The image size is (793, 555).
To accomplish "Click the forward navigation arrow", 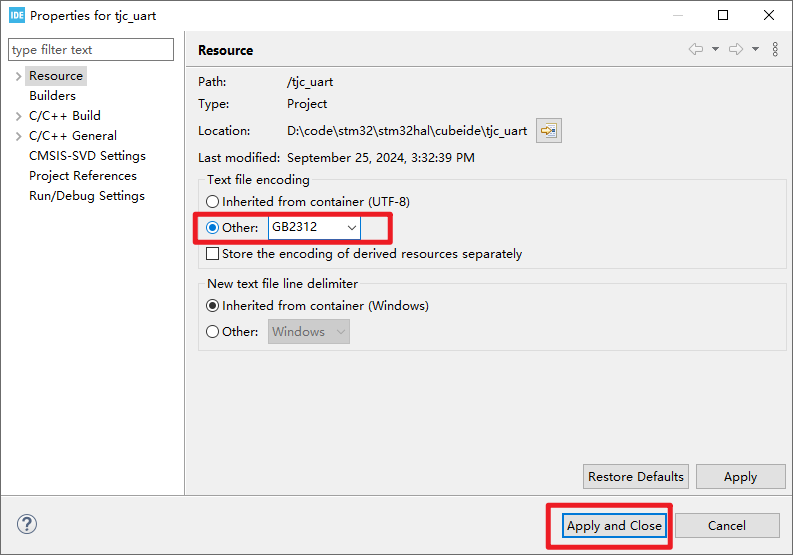I will click(x=736, y=50).
